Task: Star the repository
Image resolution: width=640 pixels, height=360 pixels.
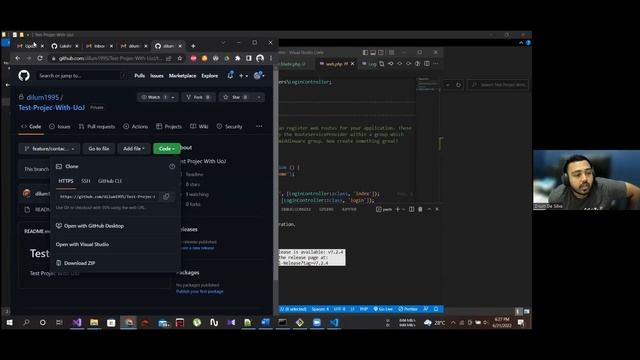Action: point(235,97)
